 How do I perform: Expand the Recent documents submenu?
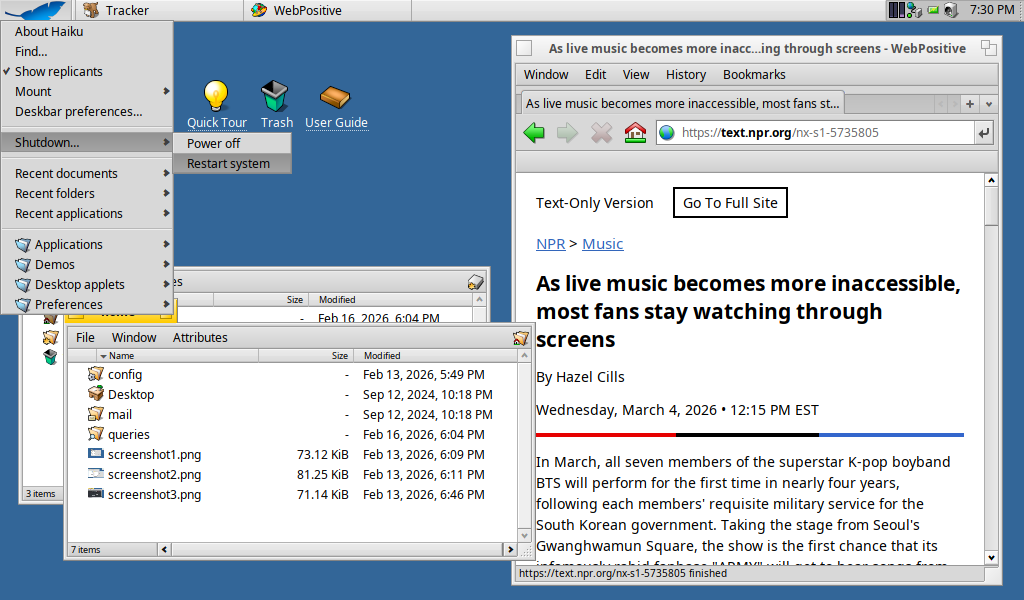[86, 173]
